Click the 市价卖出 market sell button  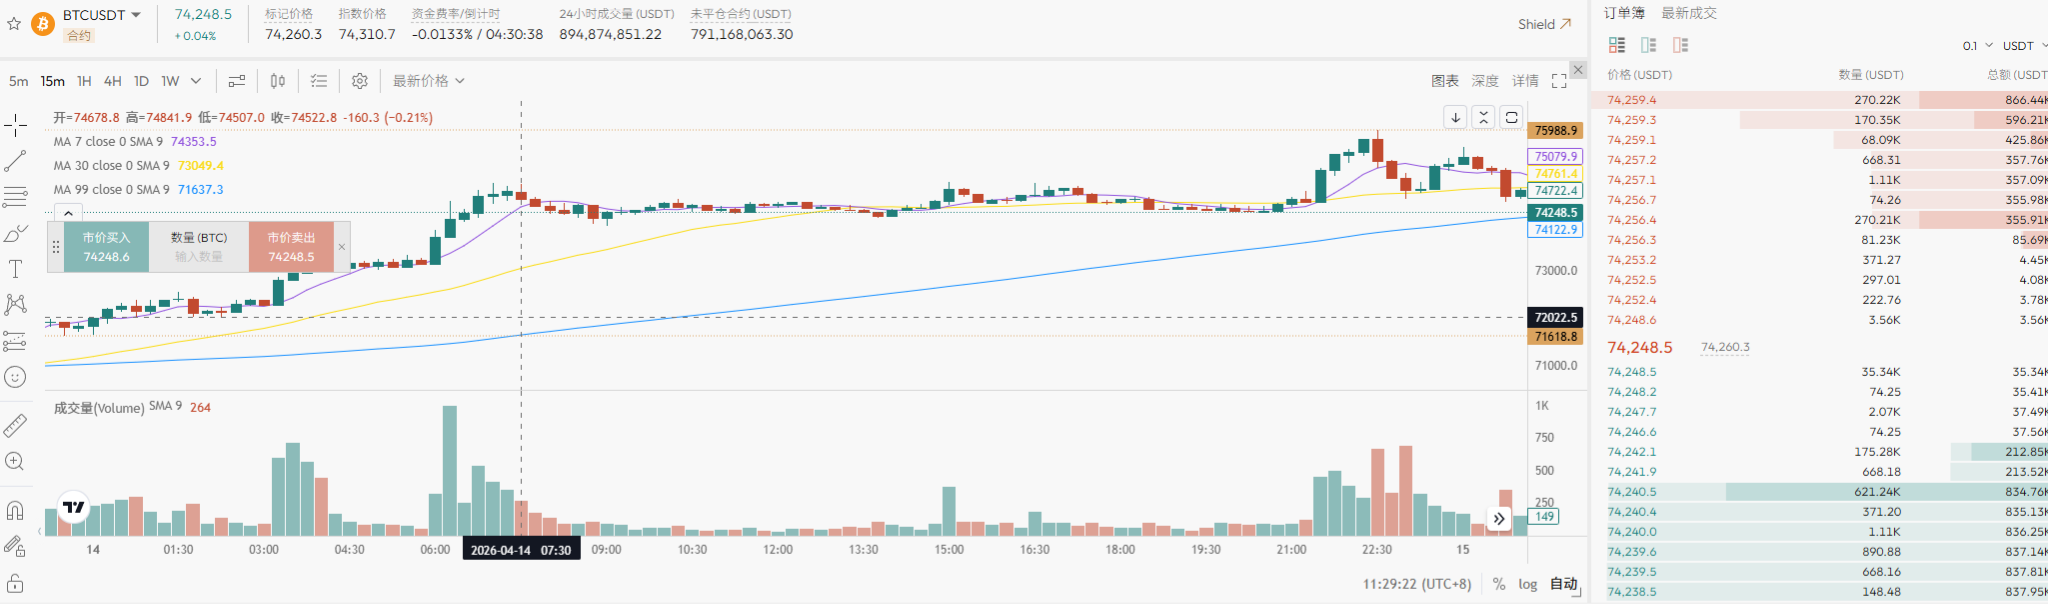291,247
